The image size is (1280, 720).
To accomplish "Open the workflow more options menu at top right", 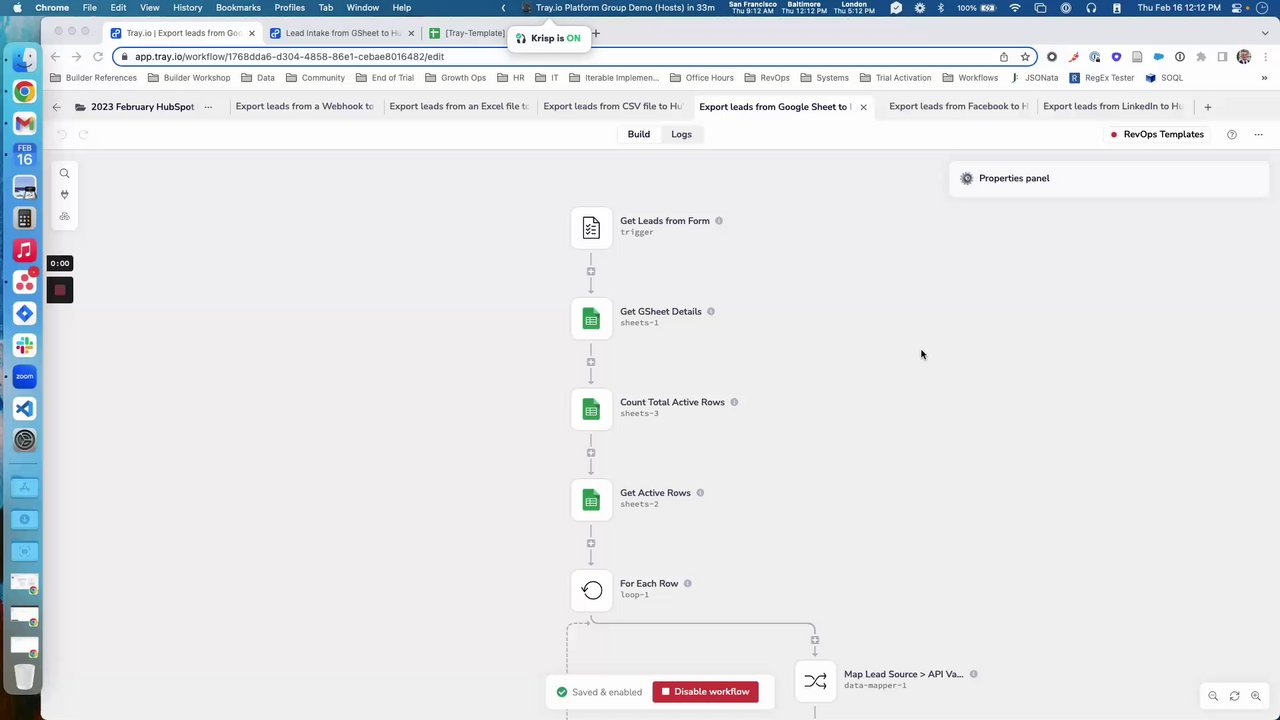I will (1258, 134).
